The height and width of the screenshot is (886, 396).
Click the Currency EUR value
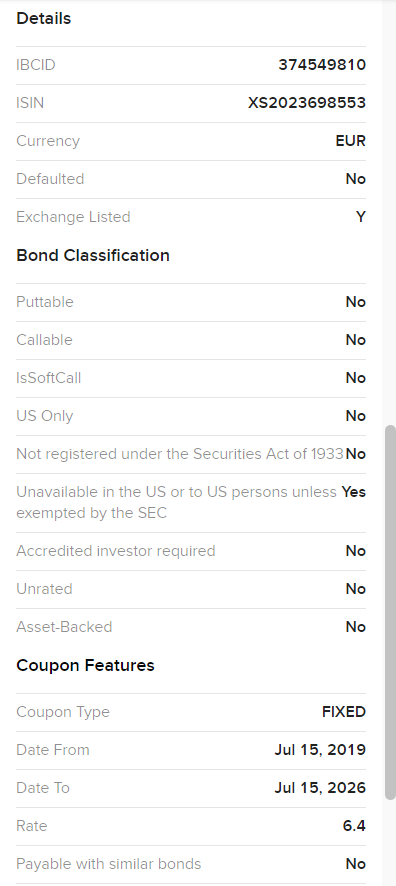click(350, 141)
